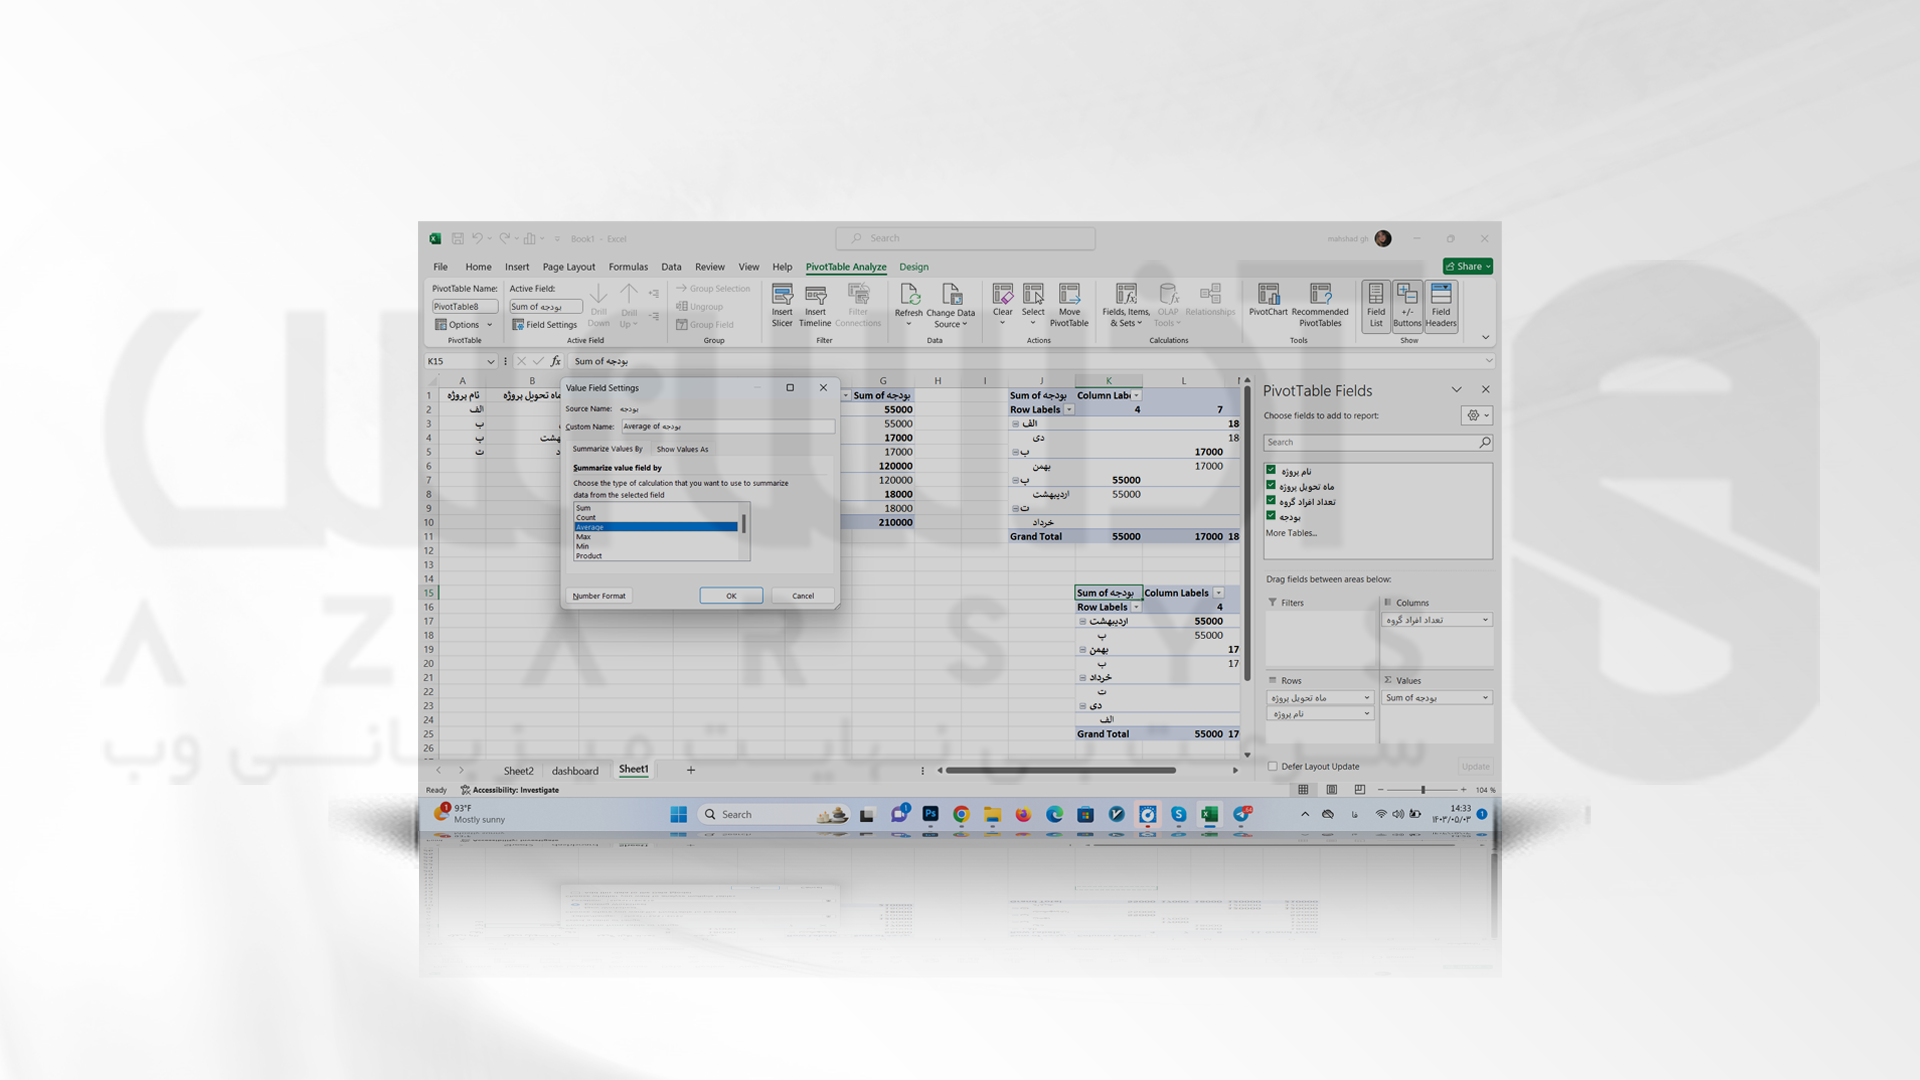Toggle the Field List button
Image resolution: width=1920 pixels, height=1080 pixels.
1376,305
